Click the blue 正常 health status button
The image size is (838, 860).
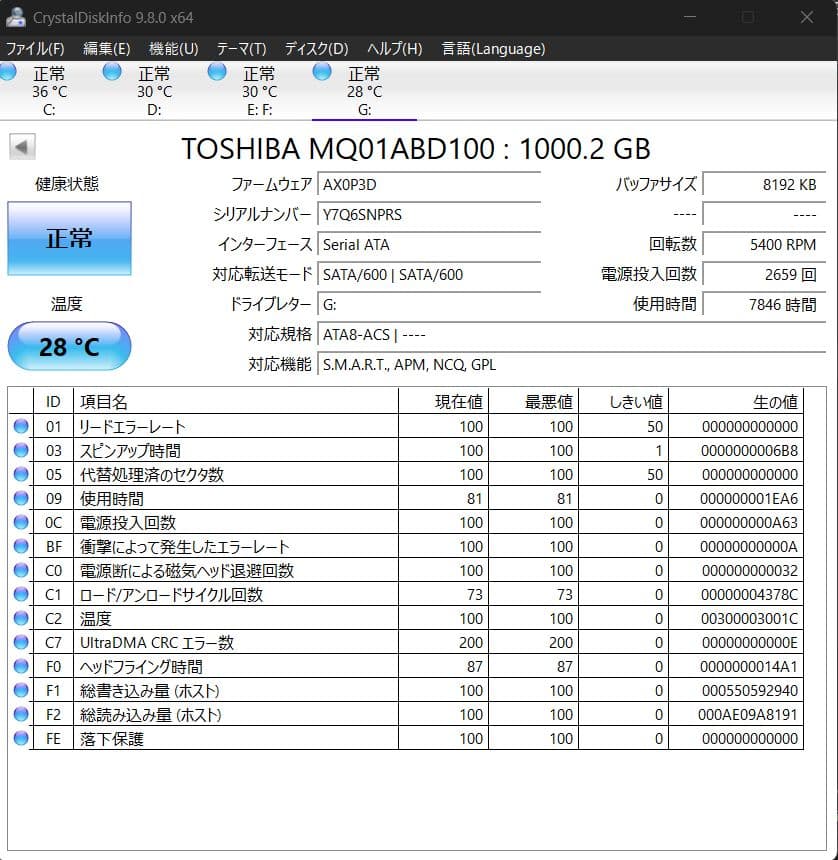click(x=70, y=238)
